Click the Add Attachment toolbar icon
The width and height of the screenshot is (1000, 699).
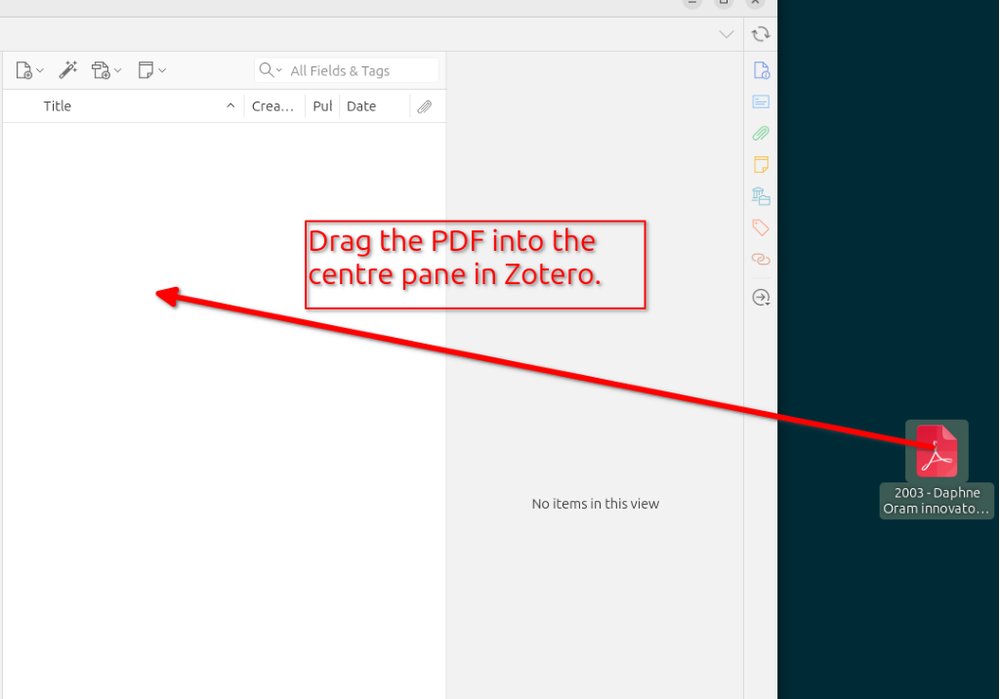coord(101,70)
